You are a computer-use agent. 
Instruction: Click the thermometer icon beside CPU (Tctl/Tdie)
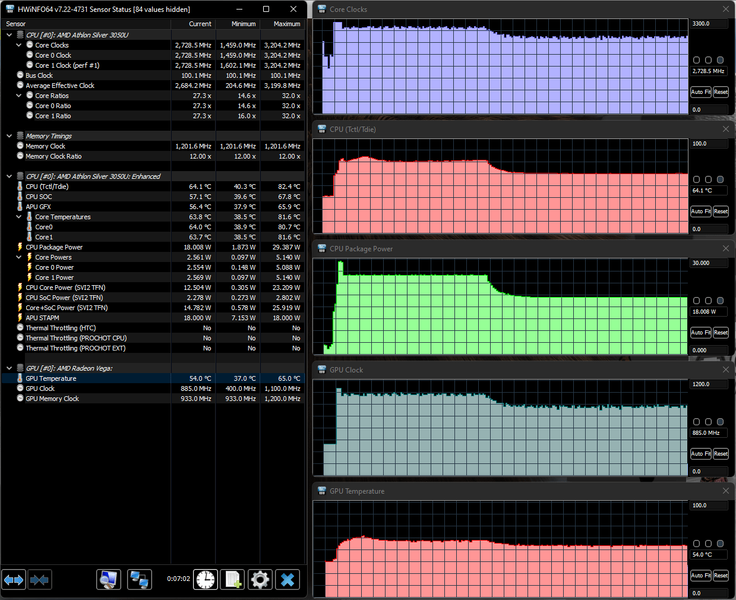20,186
